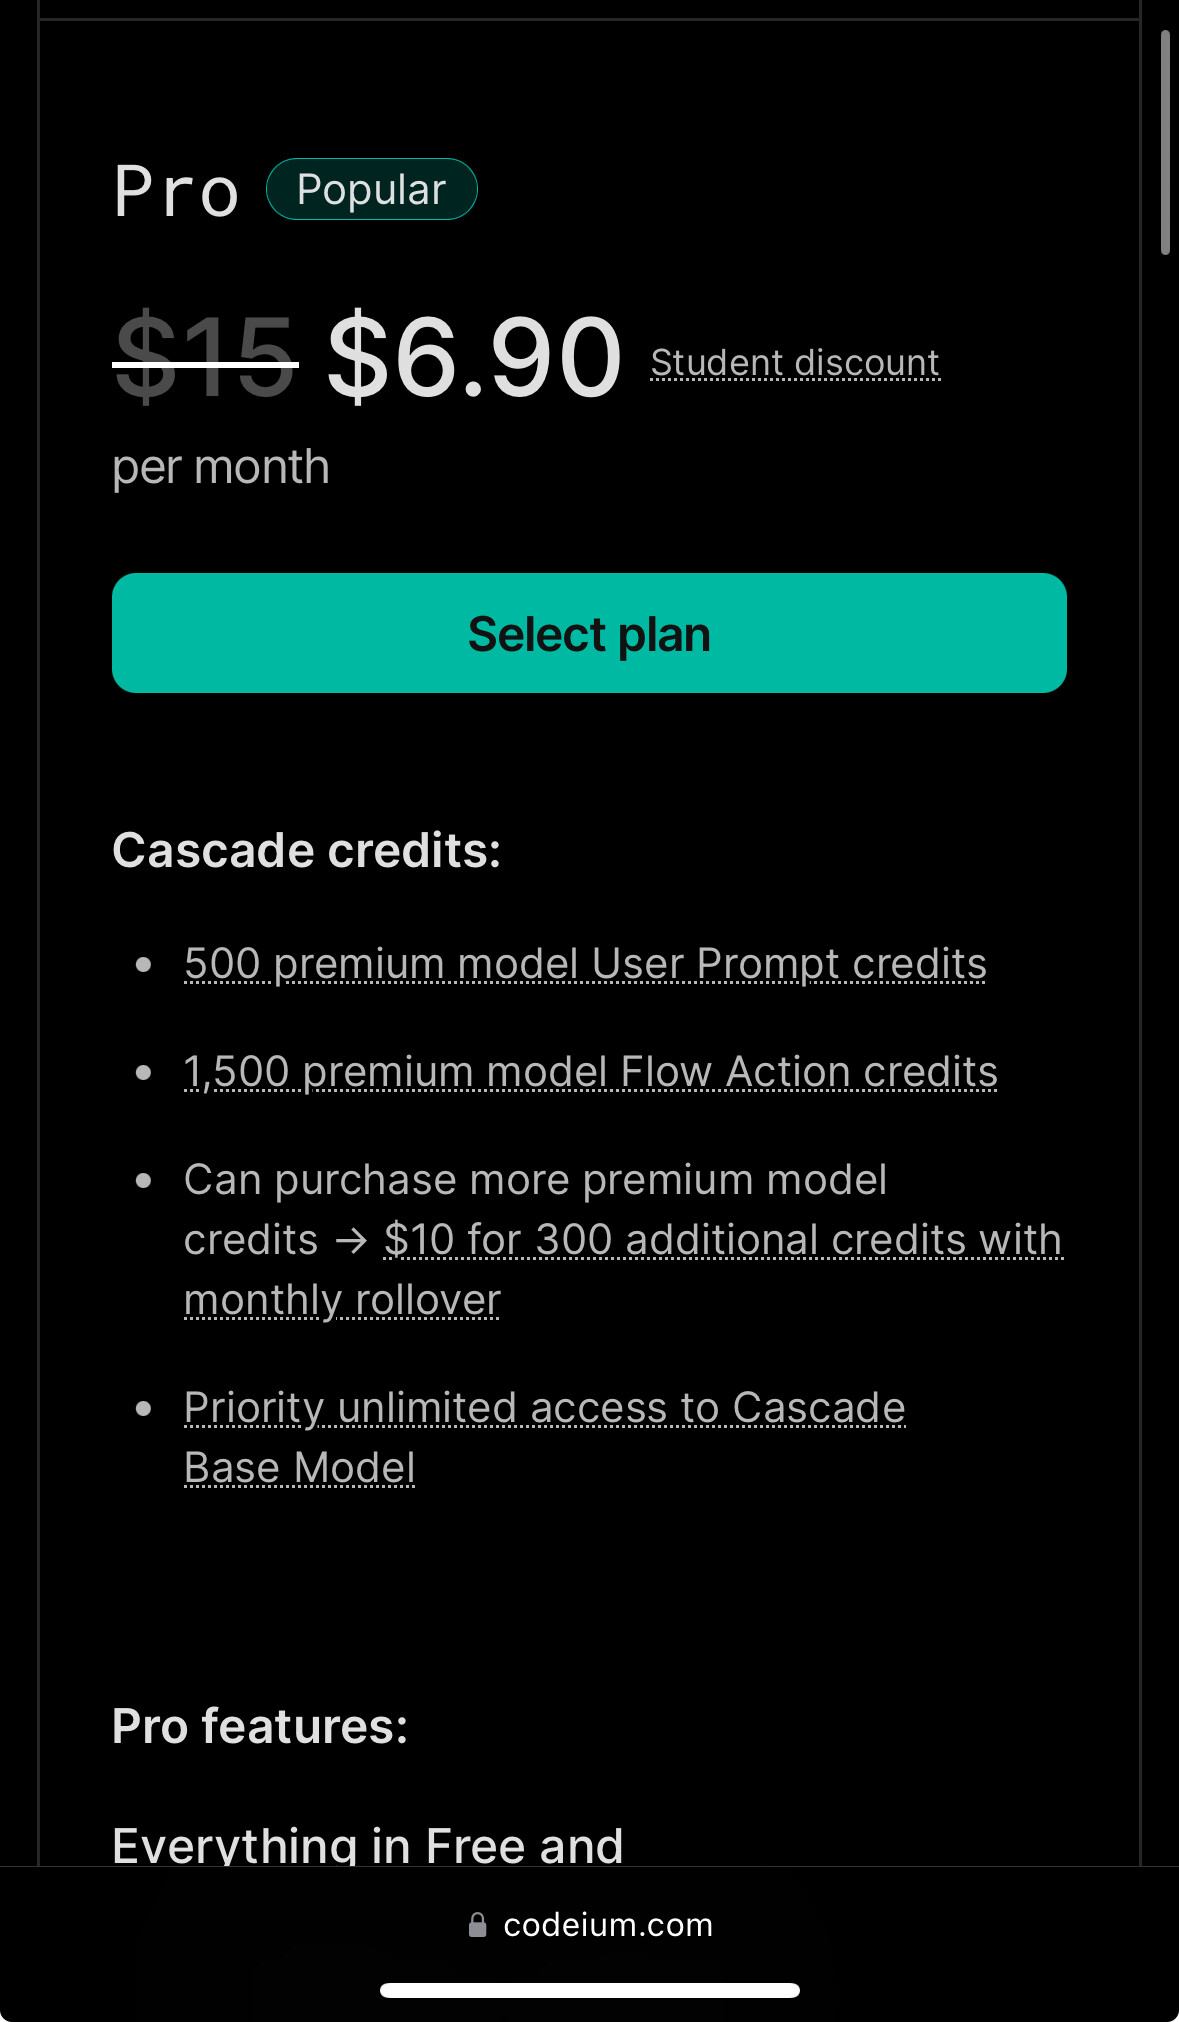Tap the lock icon in address bar
The image size is (1179, 2022).
pos(478,1925)
